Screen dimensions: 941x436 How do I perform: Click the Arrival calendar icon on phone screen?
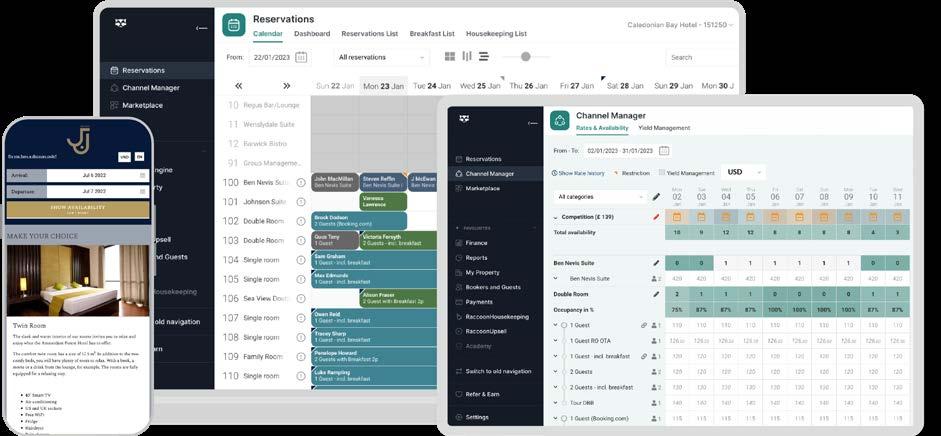click(x=142, y=175)
